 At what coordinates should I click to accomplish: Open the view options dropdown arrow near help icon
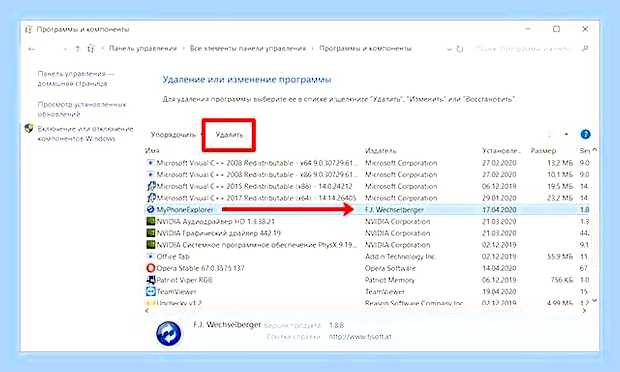(x=566, y=134)
